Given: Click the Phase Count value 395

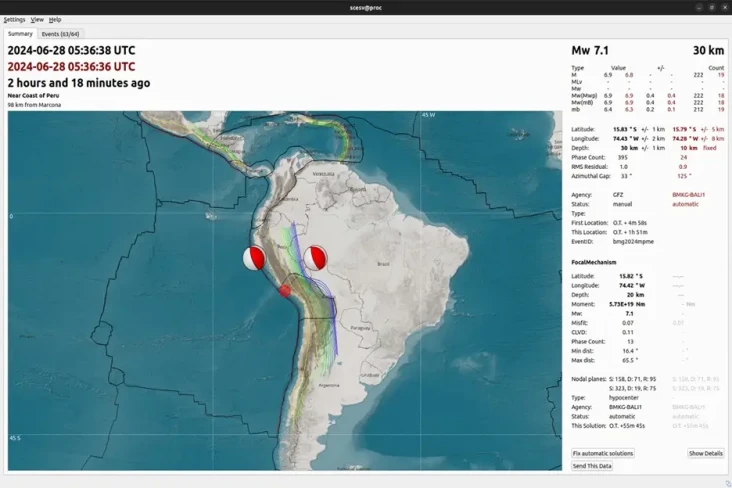Looking at the screenshot, I should (x=623, y=157).
